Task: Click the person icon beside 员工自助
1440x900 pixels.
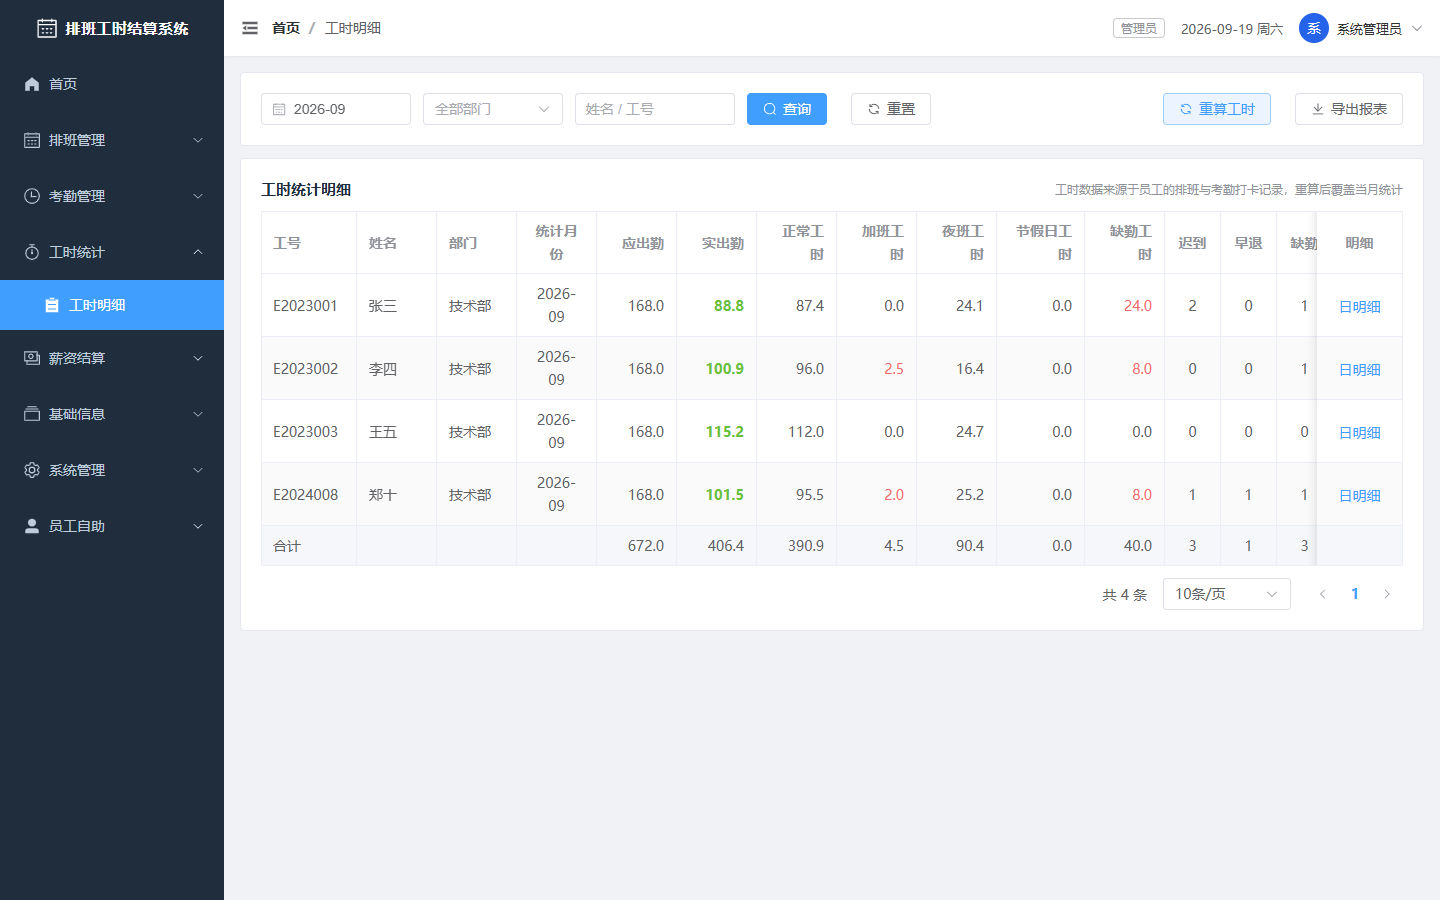Action: pyautogui.click(x=32, y=526)
